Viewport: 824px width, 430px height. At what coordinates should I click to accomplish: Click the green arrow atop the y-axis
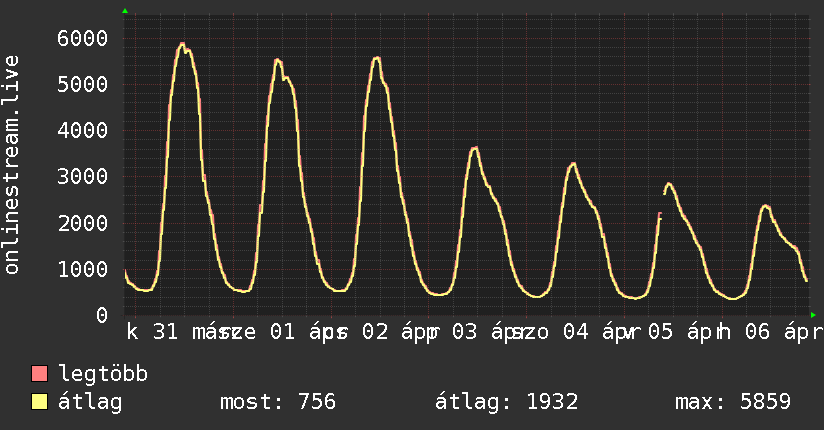(125, 11)
